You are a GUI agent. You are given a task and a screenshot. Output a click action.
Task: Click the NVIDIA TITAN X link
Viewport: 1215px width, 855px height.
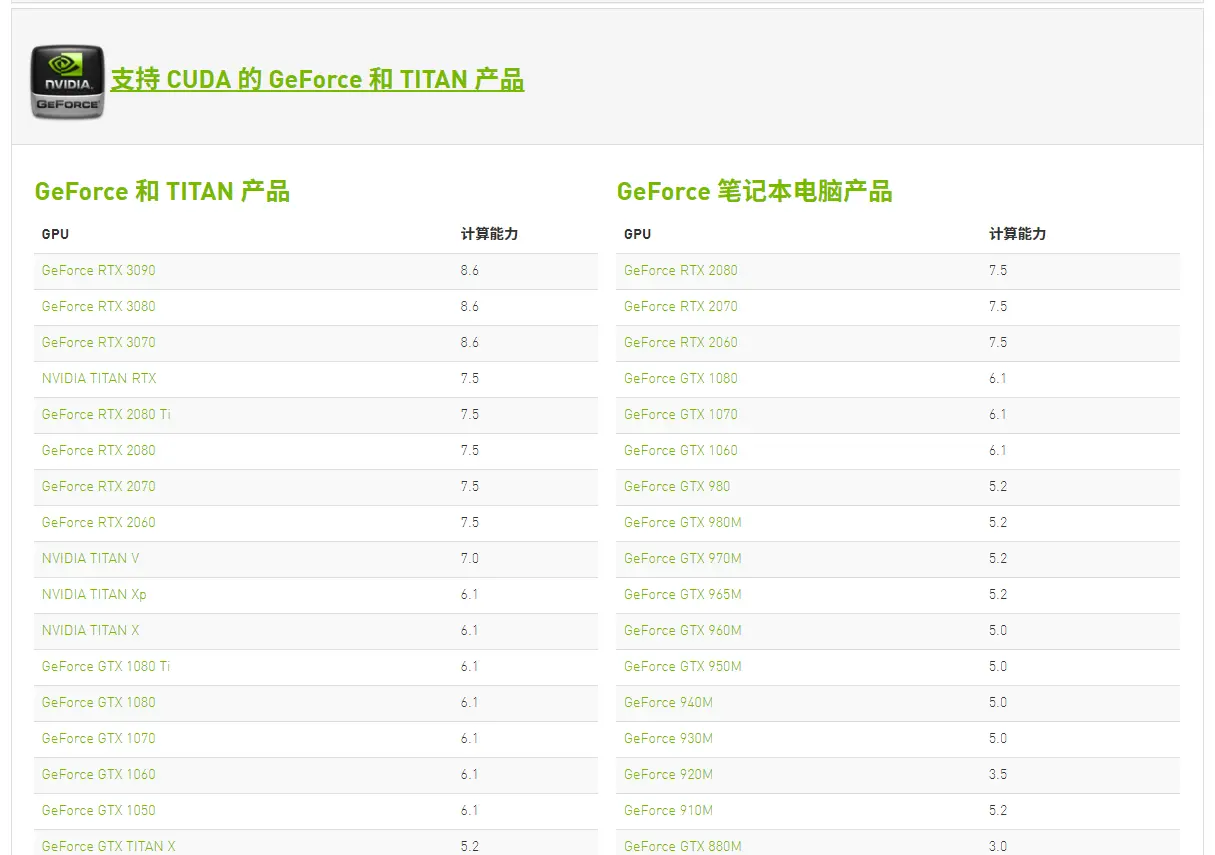click(x=91, y=630)
